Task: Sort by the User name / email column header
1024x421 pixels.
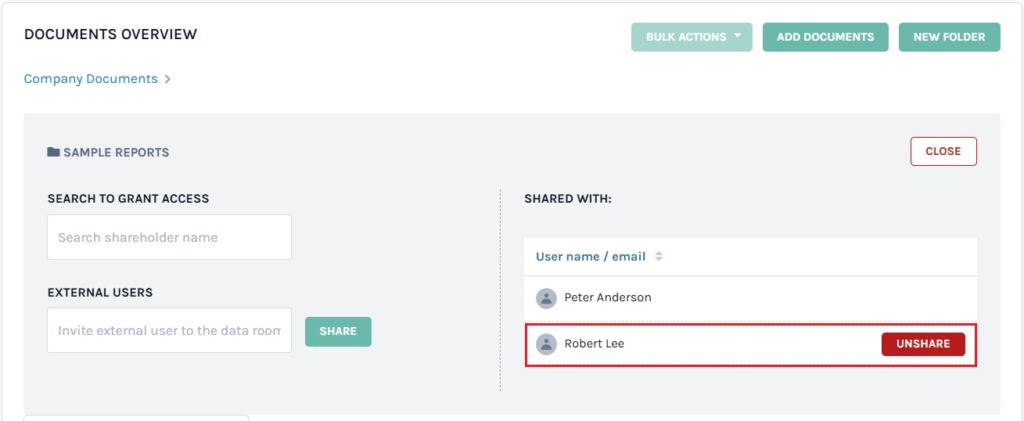Action: click(590, 257)
